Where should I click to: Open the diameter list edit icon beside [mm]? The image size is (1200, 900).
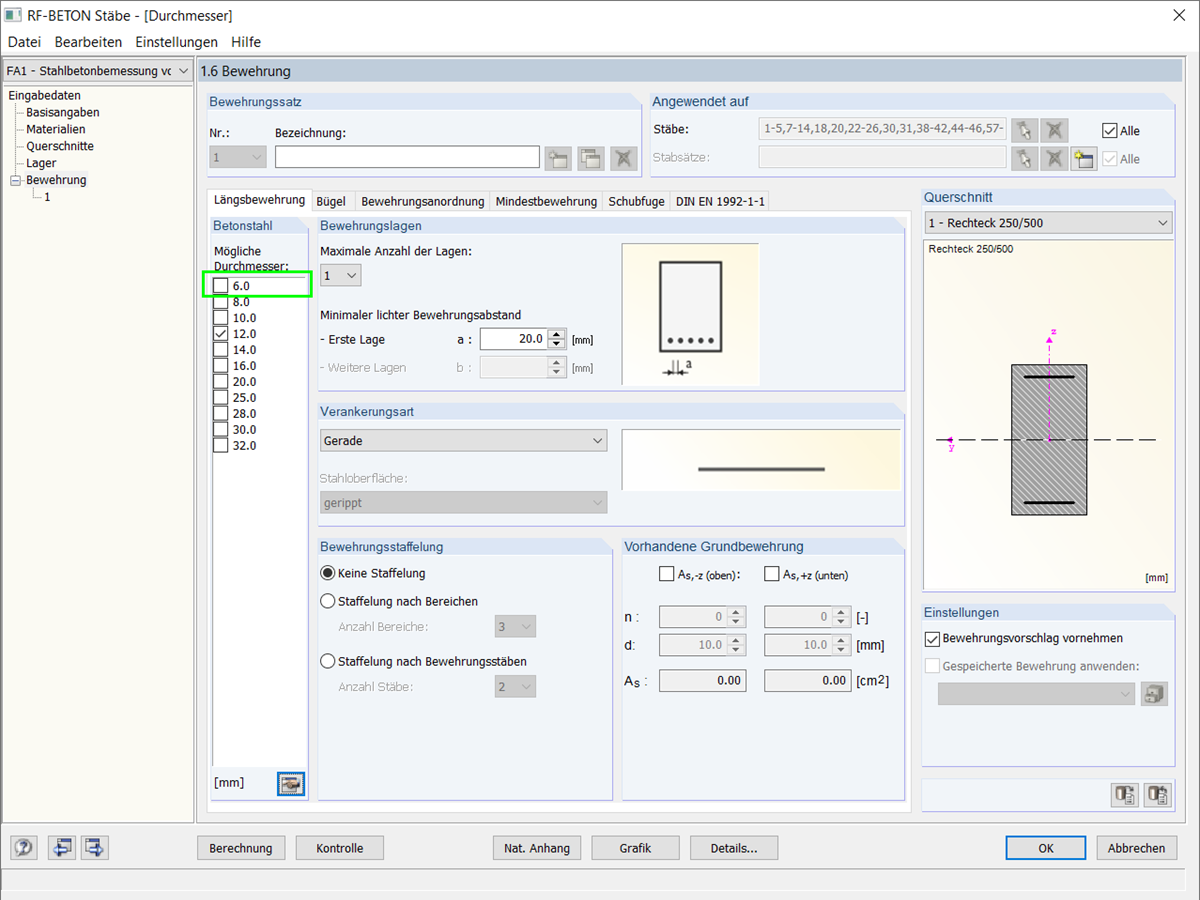click(291, 784)
